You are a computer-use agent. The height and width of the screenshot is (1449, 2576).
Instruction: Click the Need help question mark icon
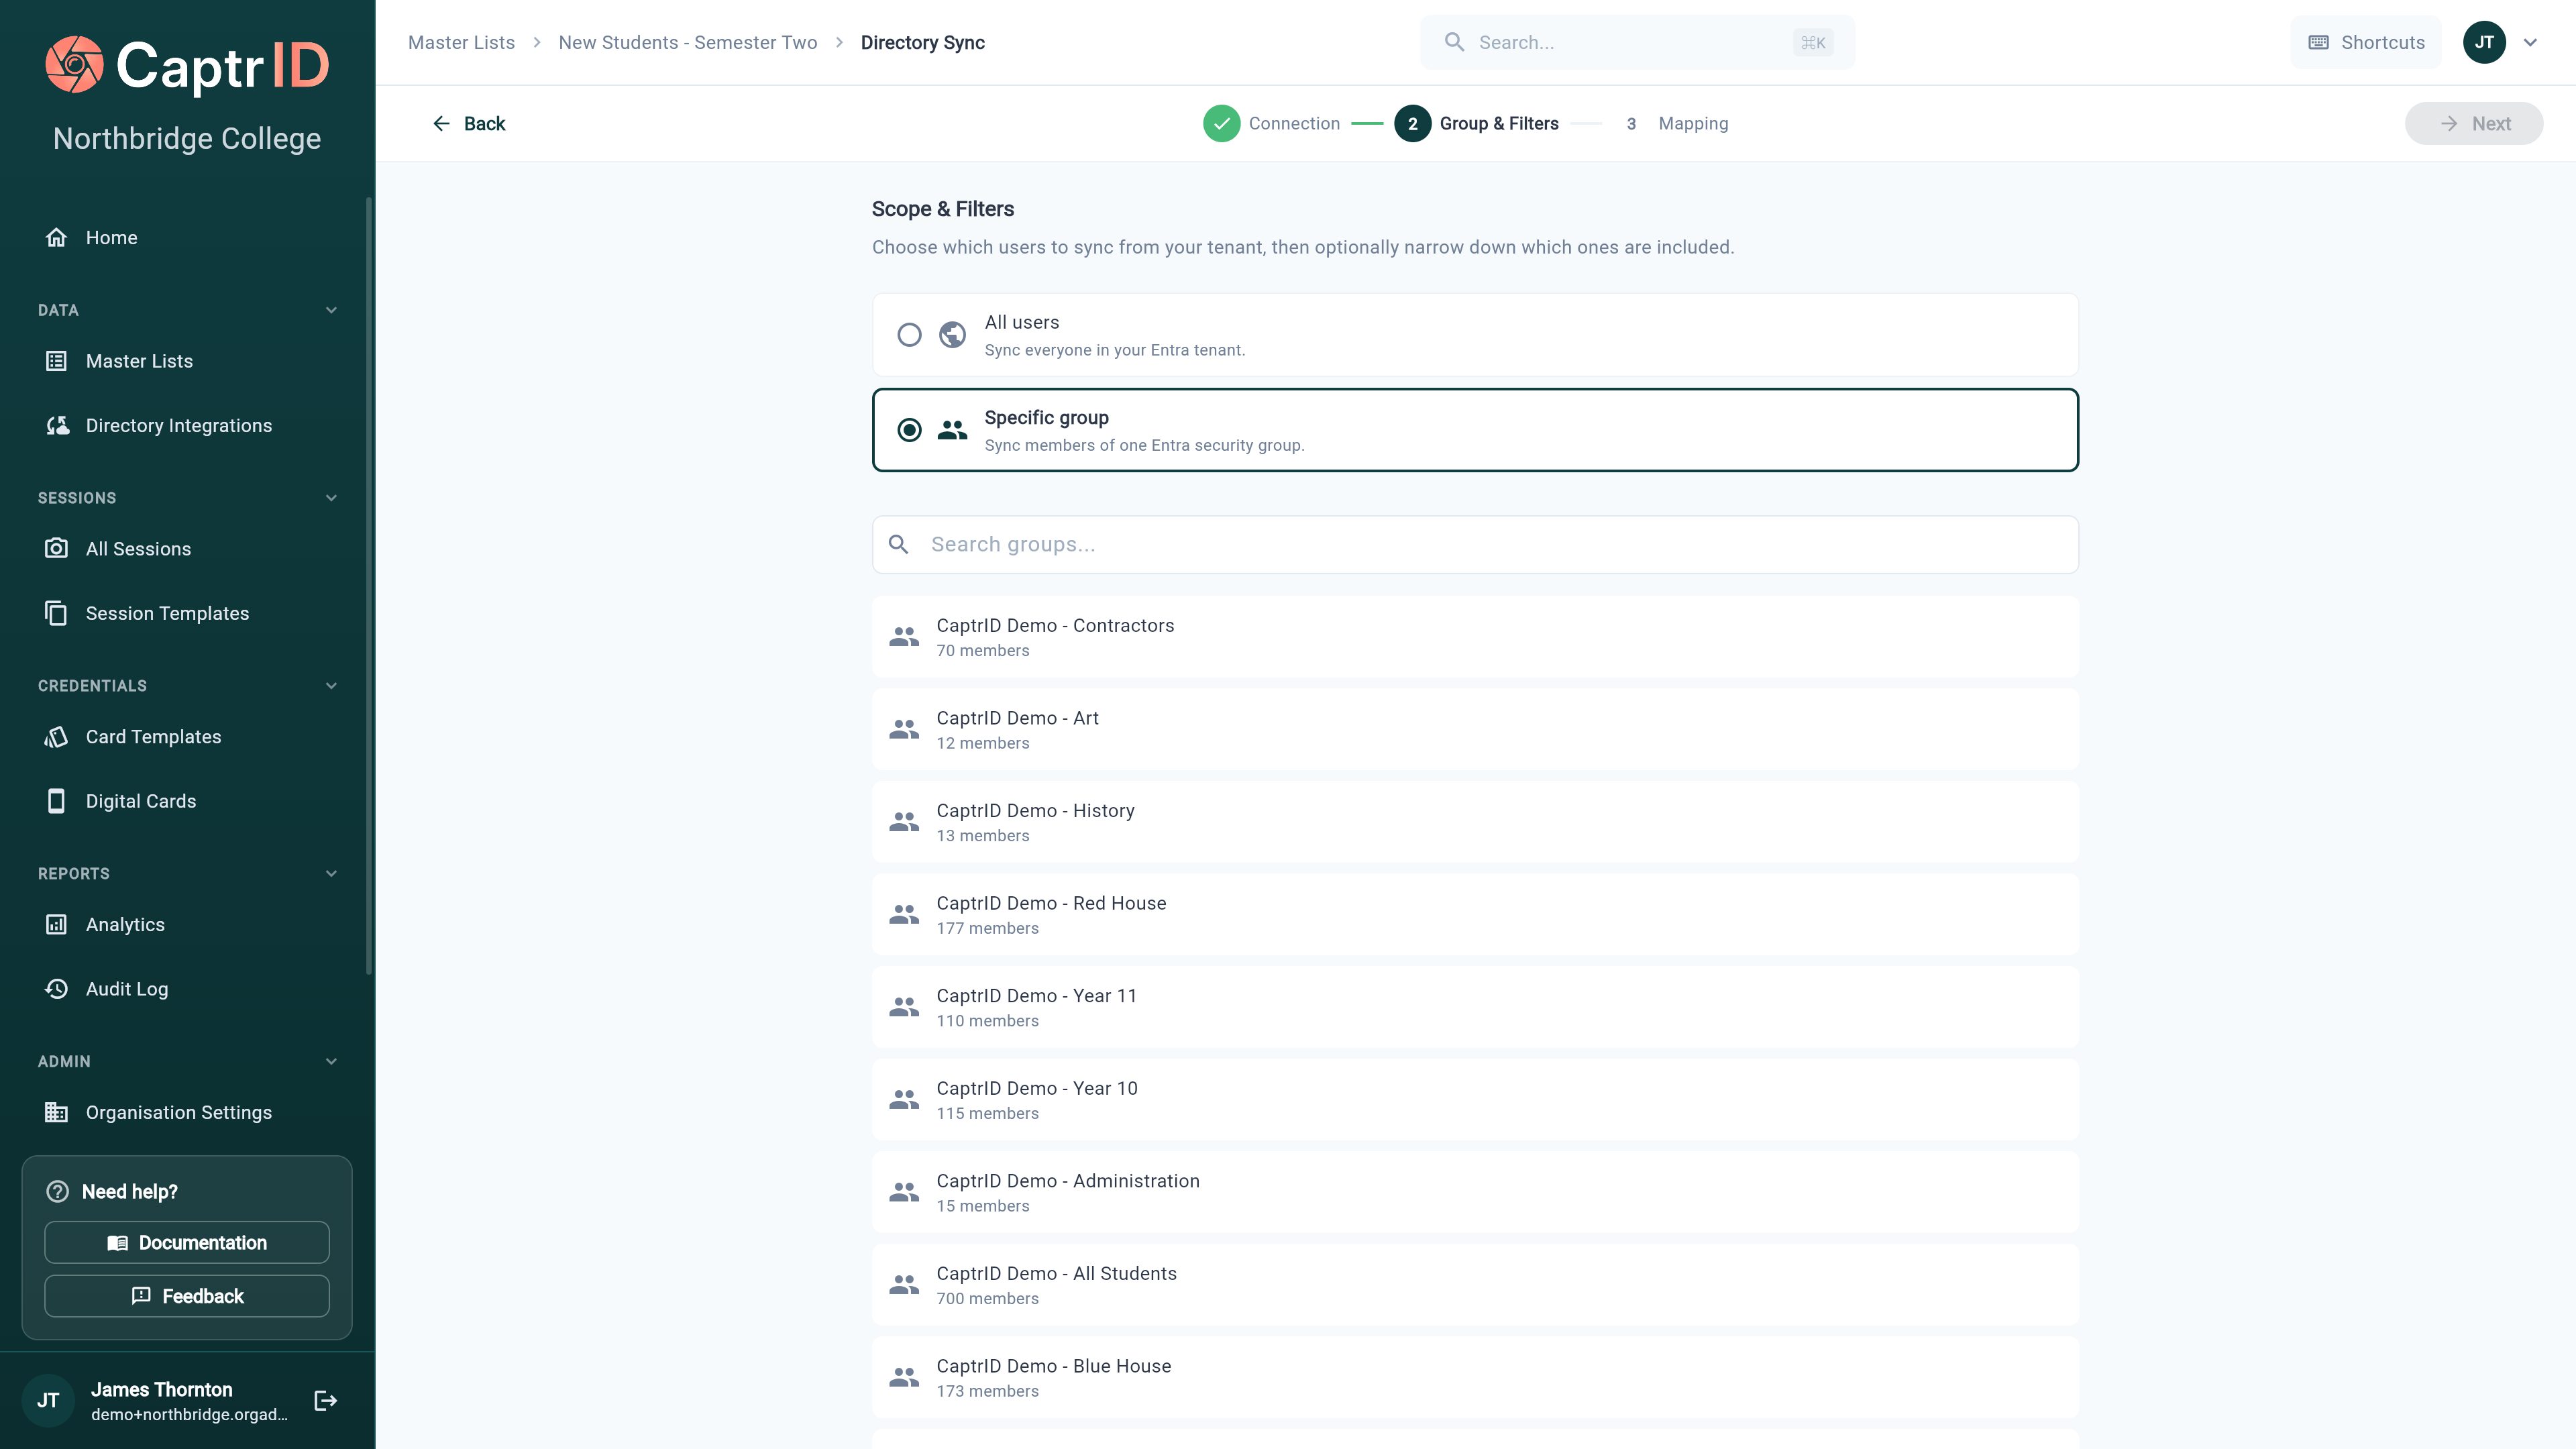point(58,1191)
